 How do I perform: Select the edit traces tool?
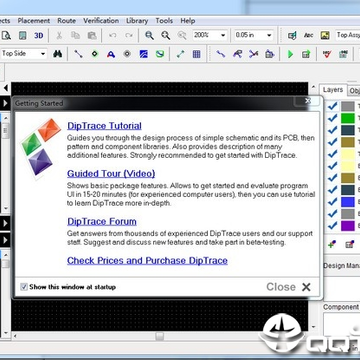click(x=237, y=54)
